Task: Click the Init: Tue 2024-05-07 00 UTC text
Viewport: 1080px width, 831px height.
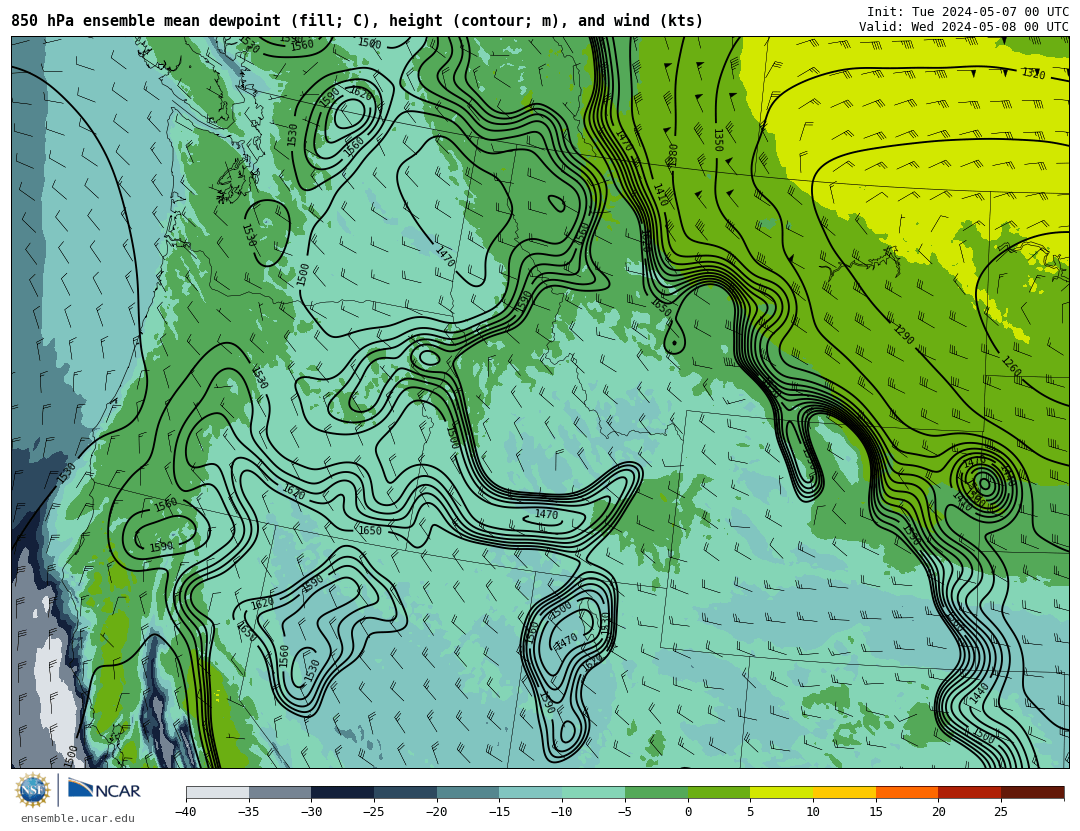Action: 968,12
